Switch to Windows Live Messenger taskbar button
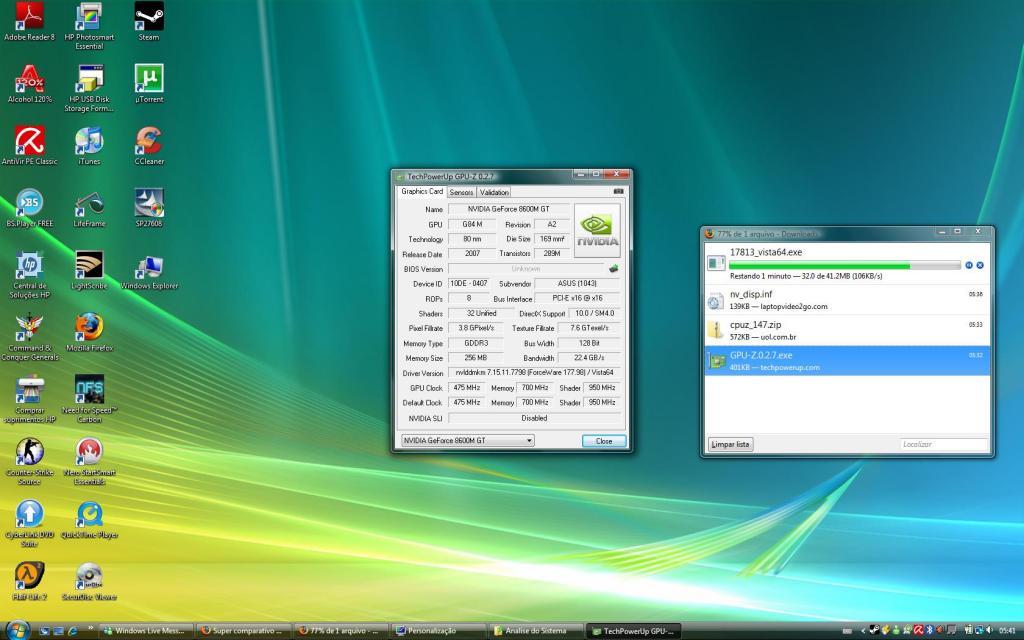Viewport: 1024px width, 640px height. [x=146, y=631]
